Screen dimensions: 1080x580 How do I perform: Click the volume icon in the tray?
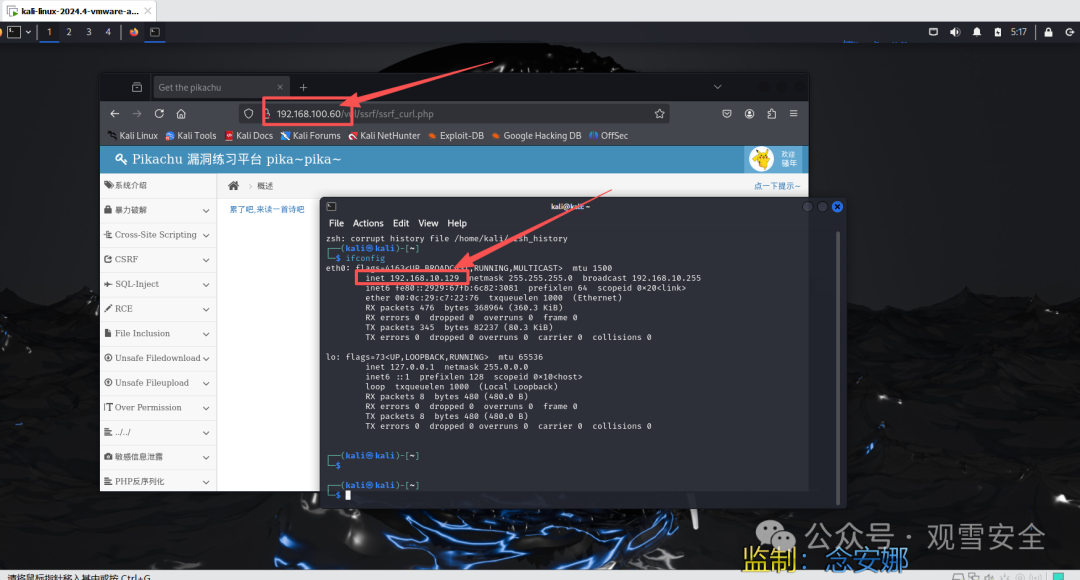(955, 32)
